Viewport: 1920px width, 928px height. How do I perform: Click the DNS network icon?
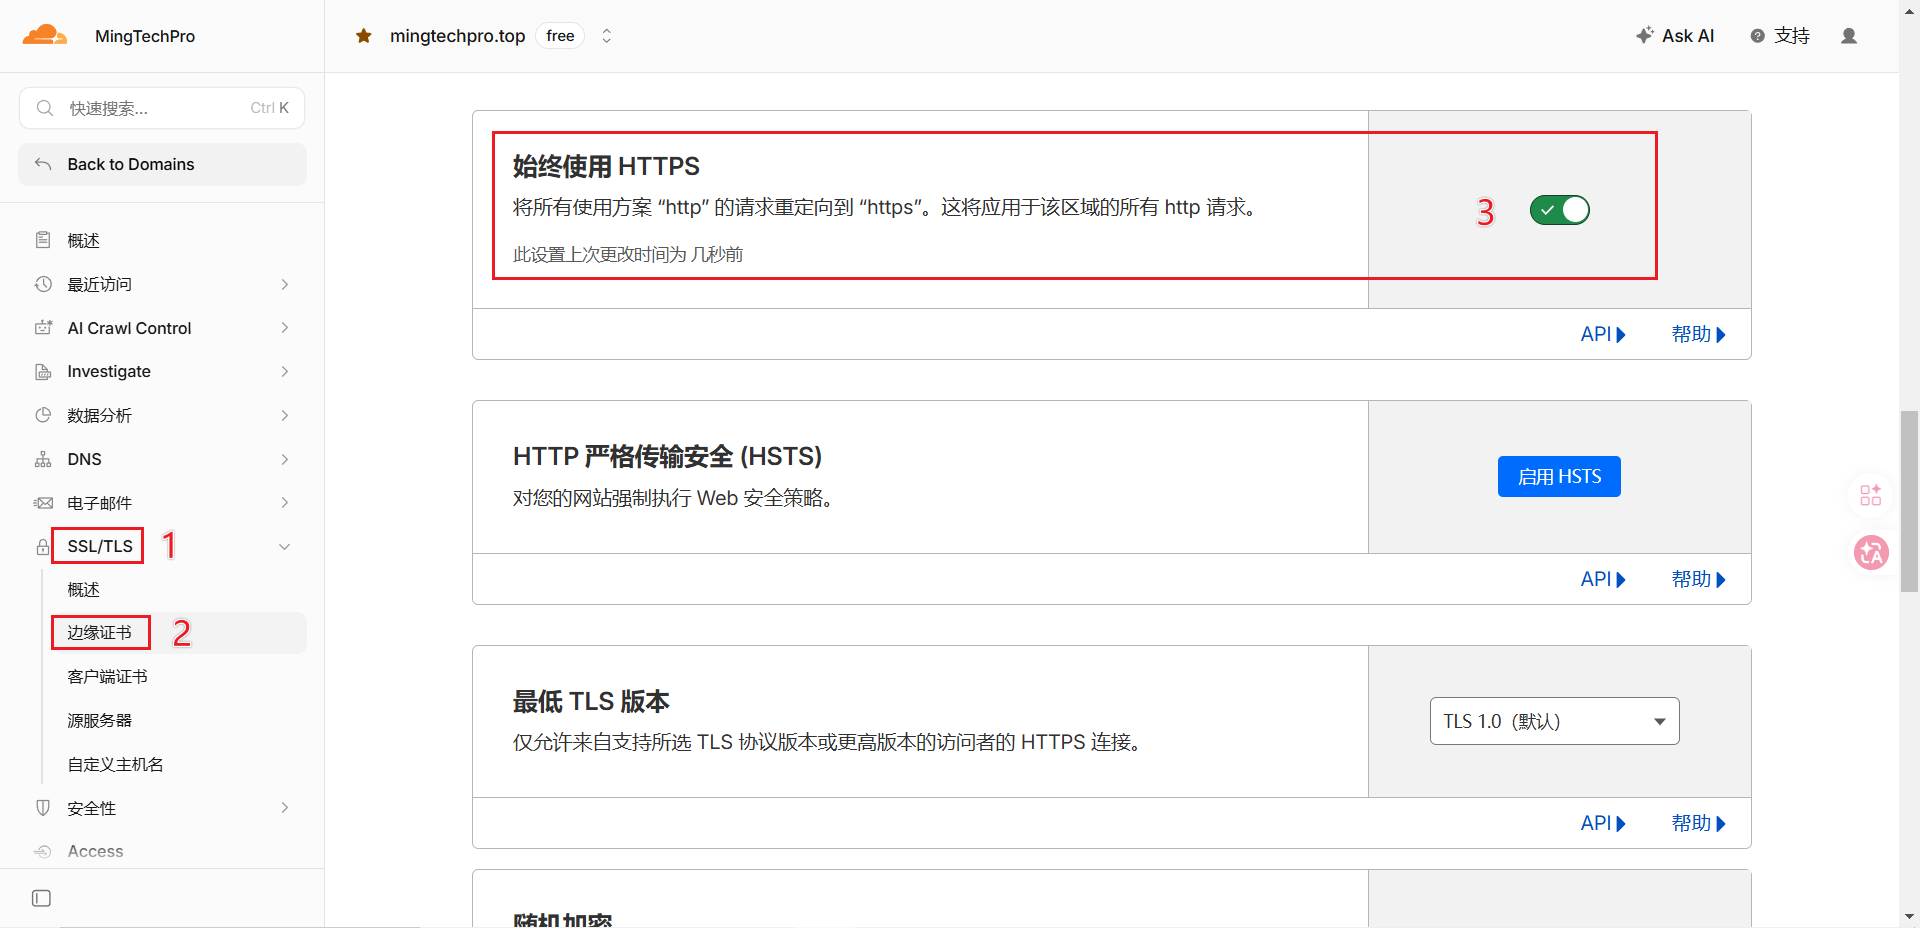pyautogui.click(x=43, y=459)
